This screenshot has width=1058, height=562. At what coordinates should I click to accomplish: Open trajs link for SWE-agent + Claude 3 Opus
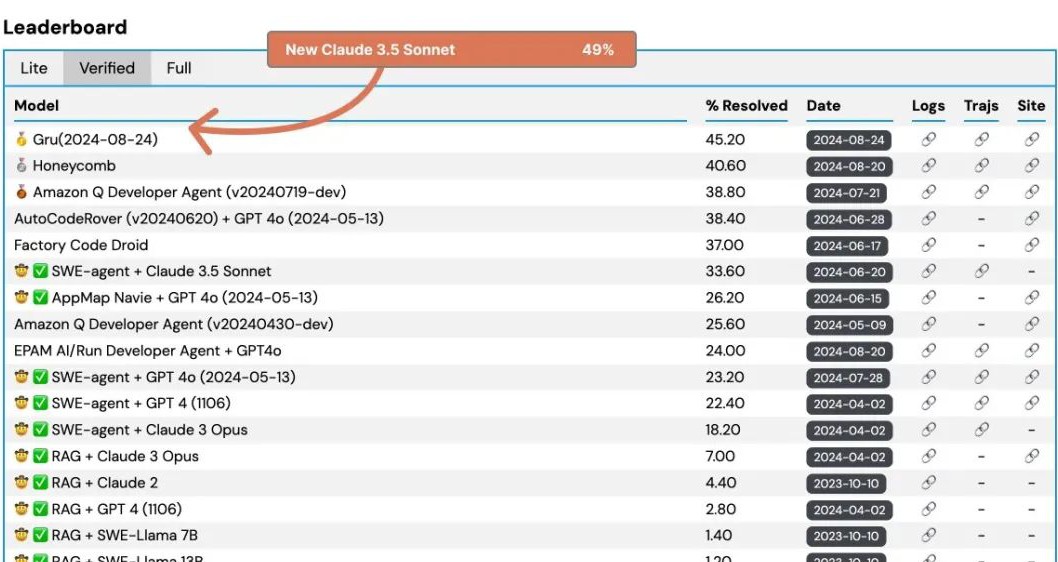[x=982, y=430]
